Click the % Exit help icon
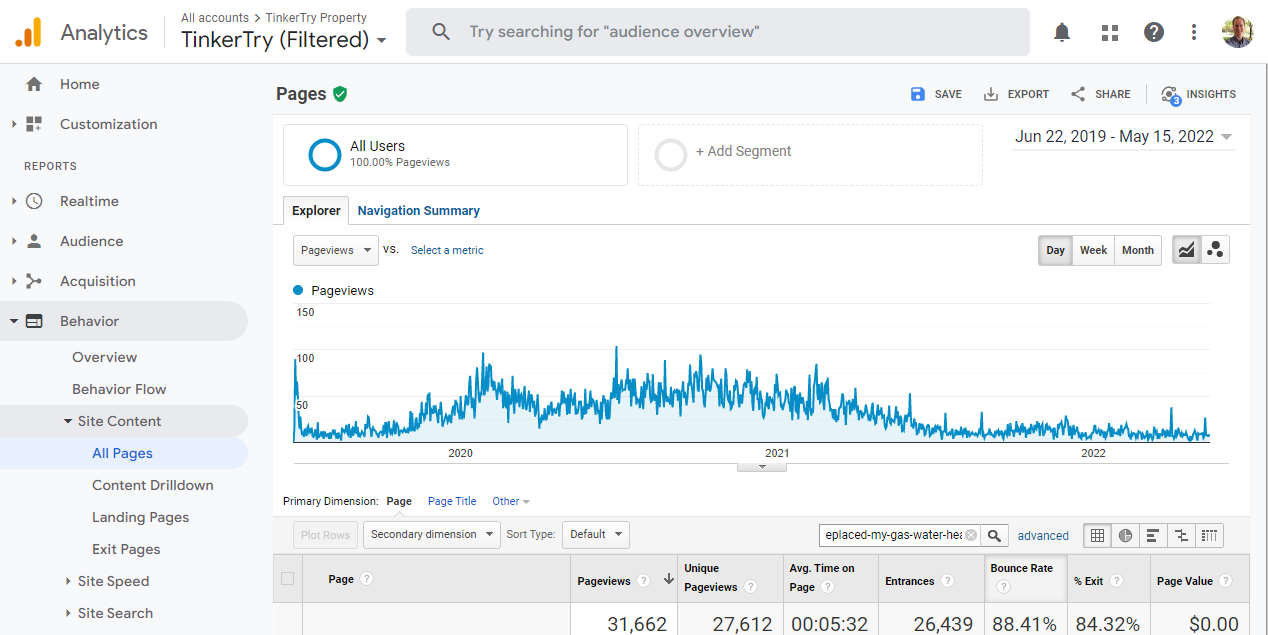This screenshot has height=635, width=1268. [1117, 581]
